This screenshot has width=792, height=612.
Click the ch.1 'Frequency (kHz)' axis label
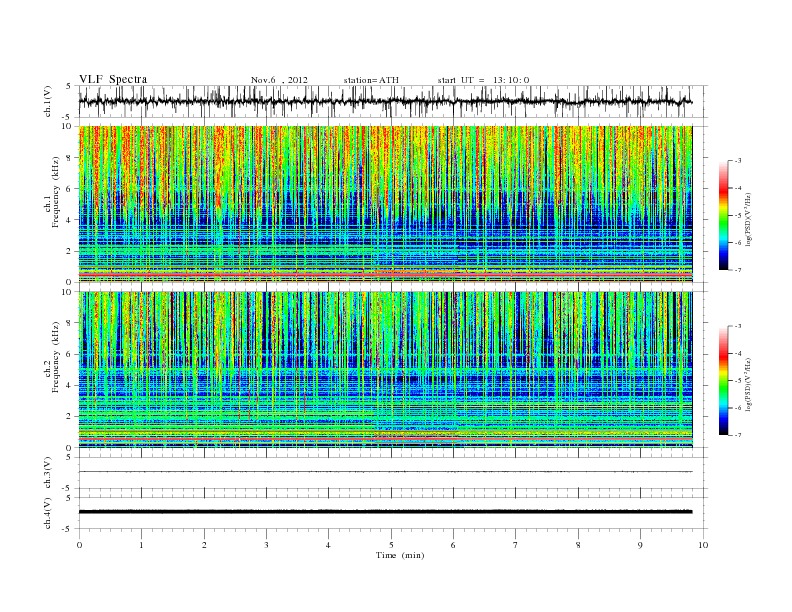(x=55, y=192)
